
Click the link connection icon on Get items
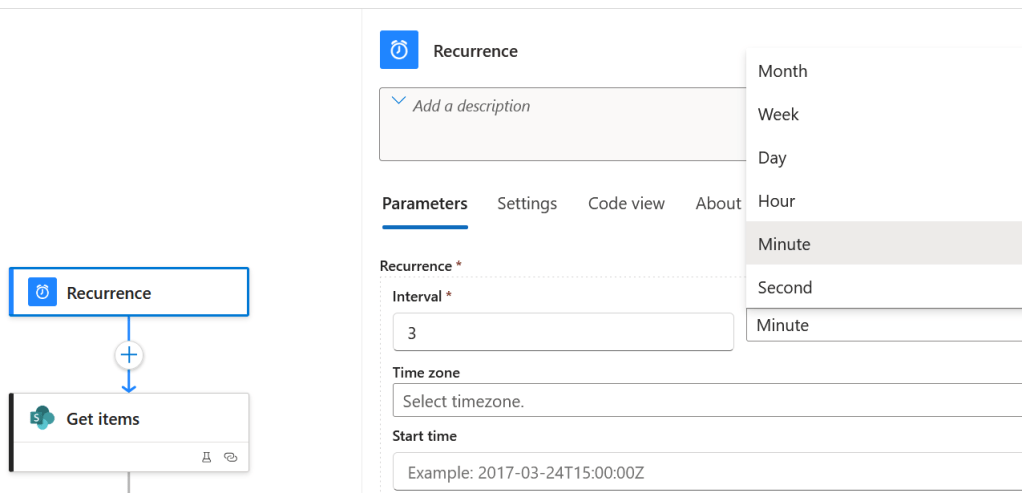(230, 457)
